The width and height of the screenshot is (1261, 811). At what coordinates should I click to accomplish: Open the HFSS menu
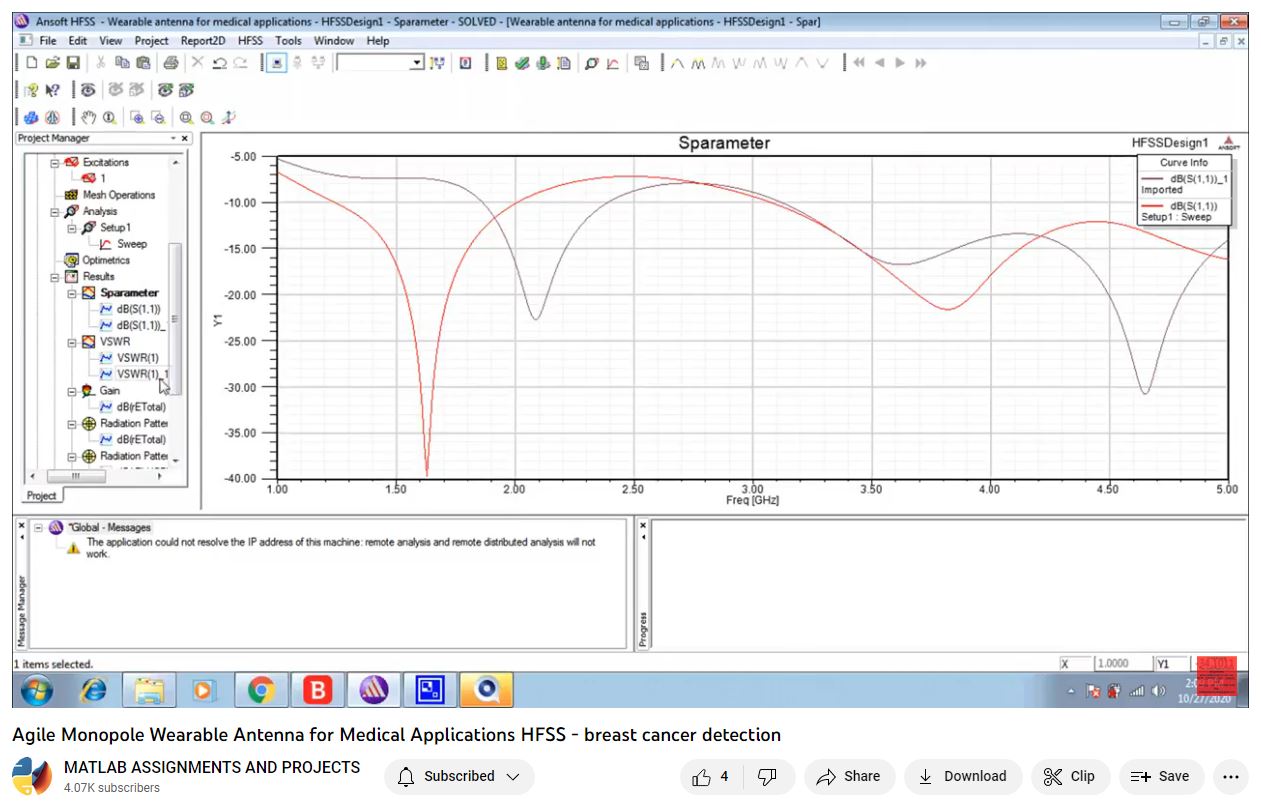[x=250, y=41]
